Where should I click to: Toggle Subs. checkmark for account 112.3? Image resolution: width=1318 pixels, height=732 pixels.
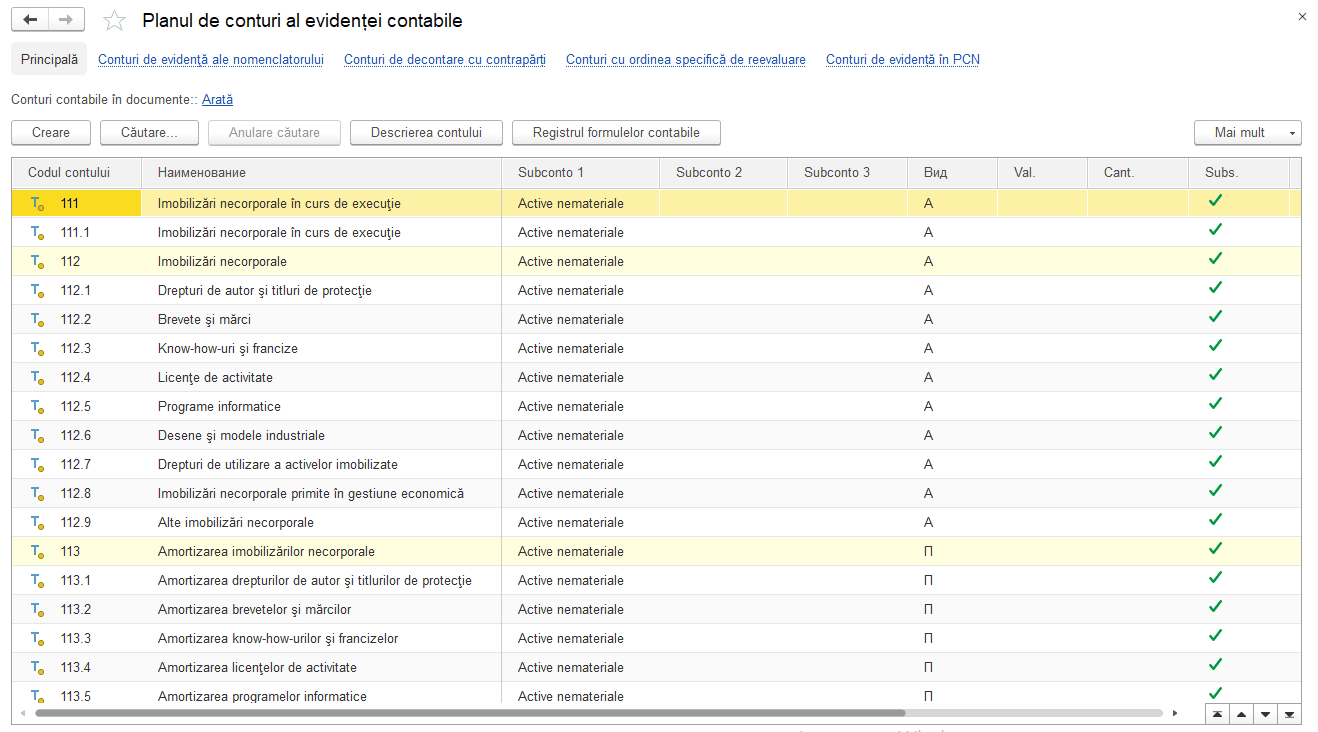pos(1215,346)
